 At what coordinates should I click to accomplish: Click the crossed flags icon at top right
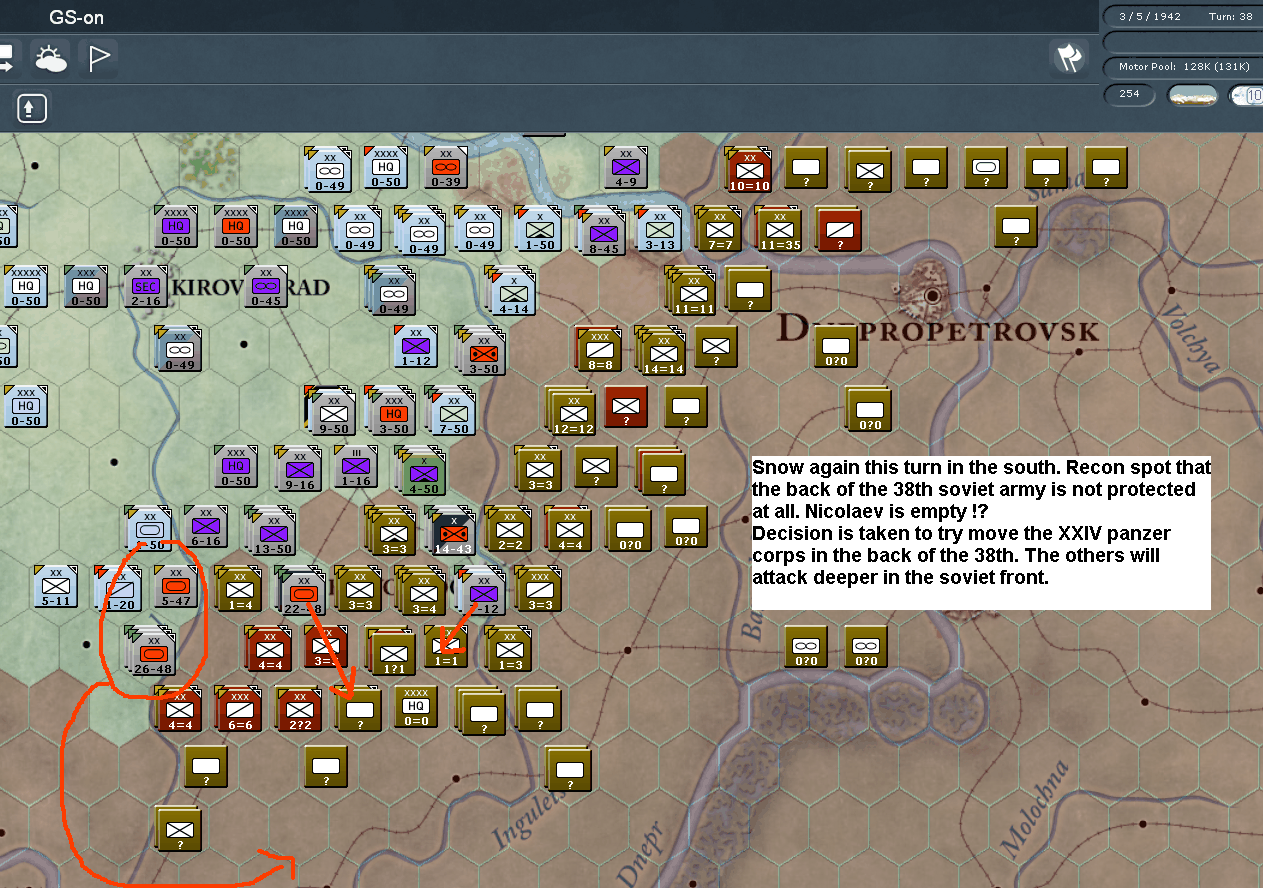1069,57
